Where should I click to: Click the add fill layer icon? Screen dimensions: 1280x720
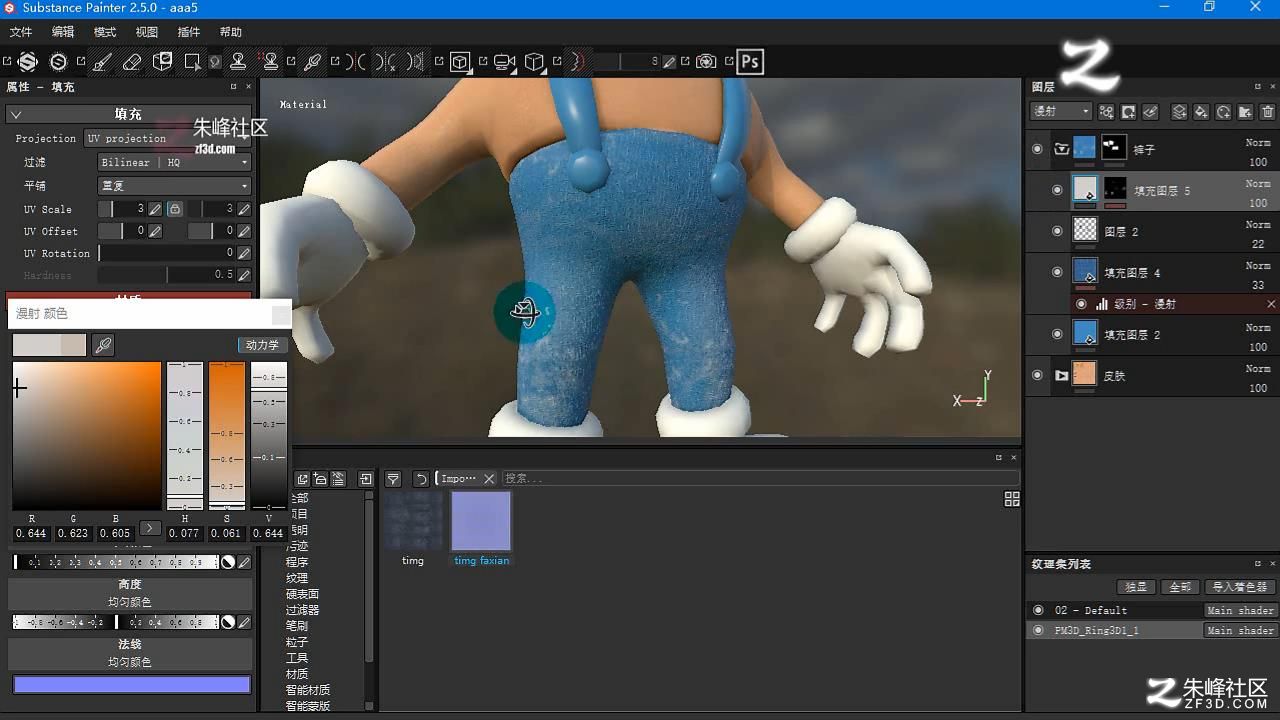tap(1201, 112)
